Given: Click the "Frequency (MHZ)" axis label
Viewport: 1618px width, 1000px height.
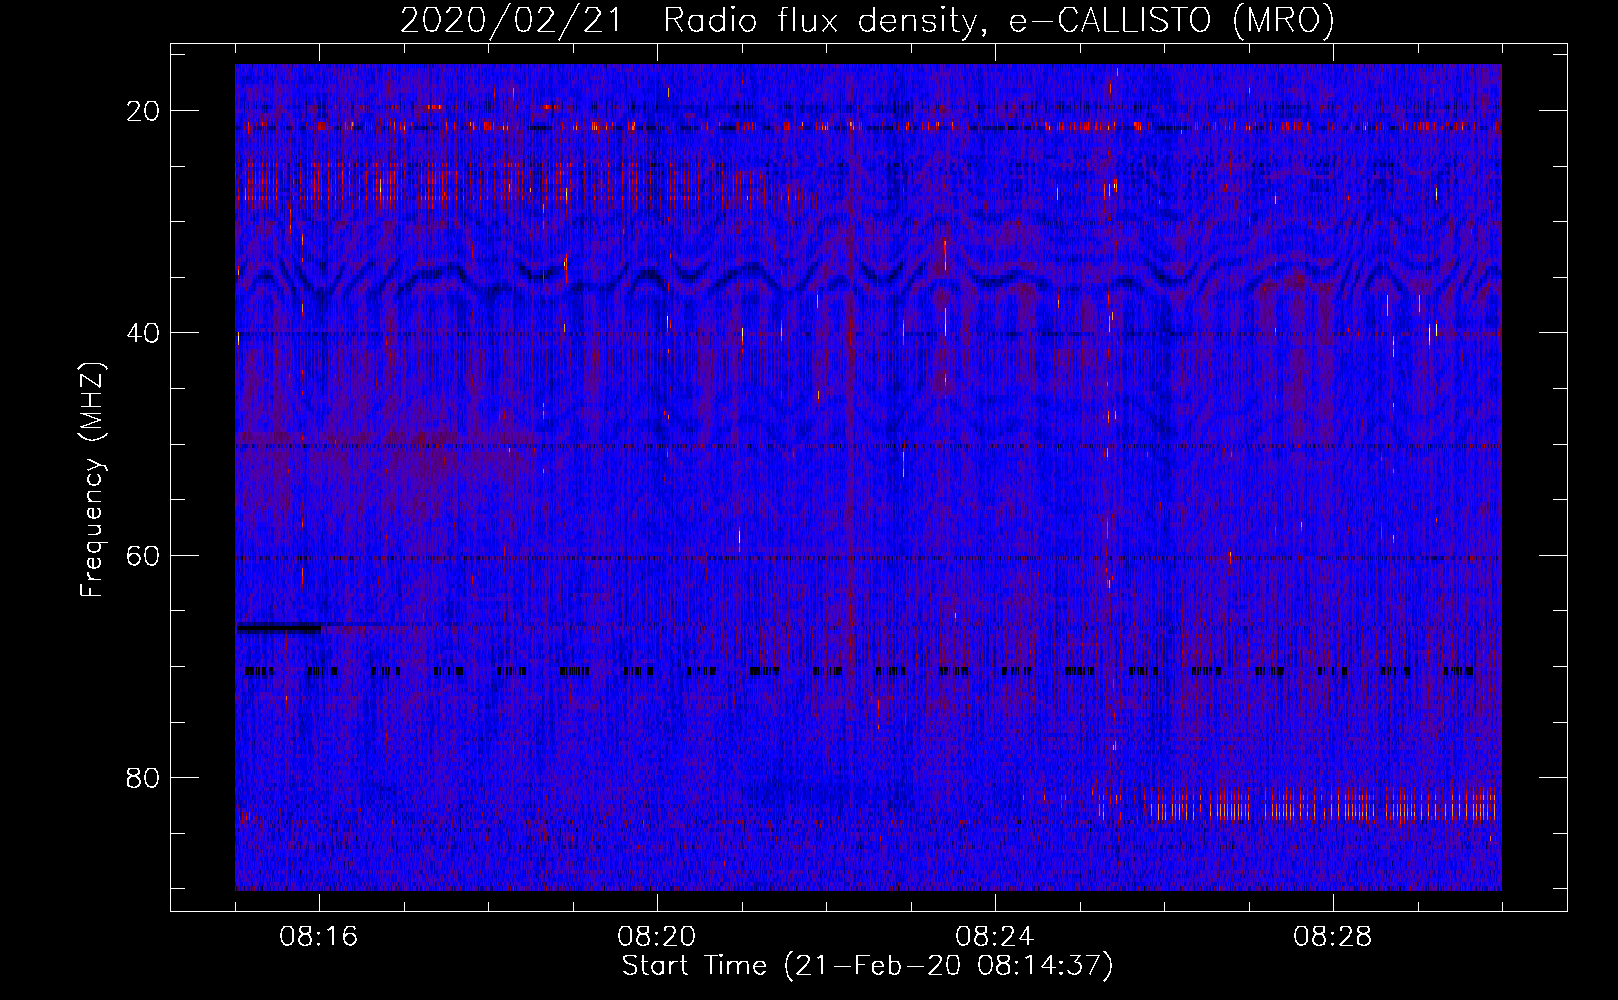Looking at the screenshot, I should tap(92, 480).
